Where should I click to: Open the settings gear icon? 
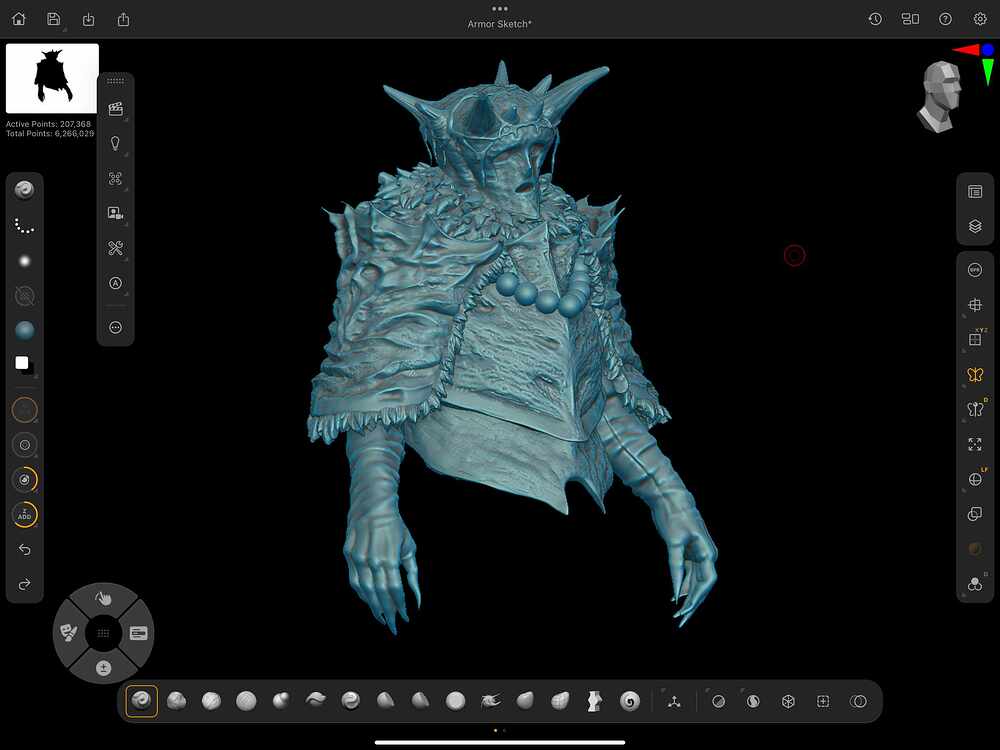[980, 19]
